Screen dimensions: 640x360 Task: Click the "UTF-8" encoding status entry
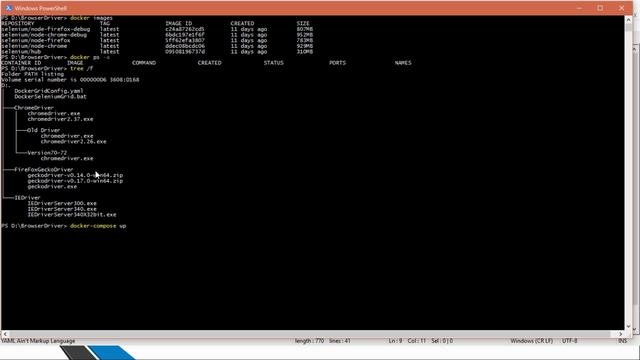coord(570,341)
